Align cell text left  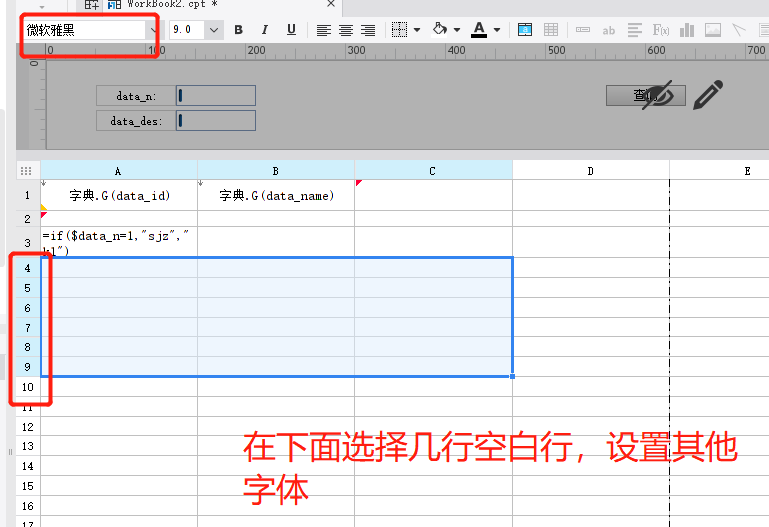[324, 30]
